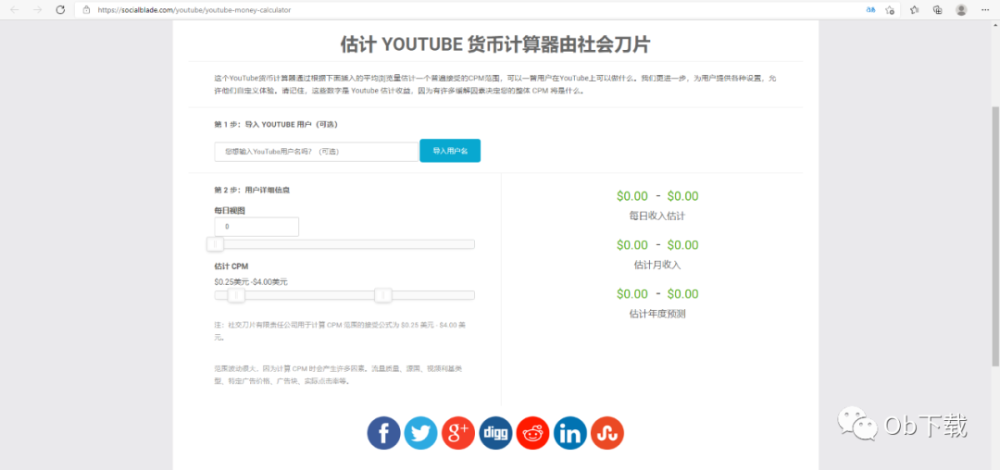Open the favorites list icon
1000x470 pixels.
coord(915,10)
